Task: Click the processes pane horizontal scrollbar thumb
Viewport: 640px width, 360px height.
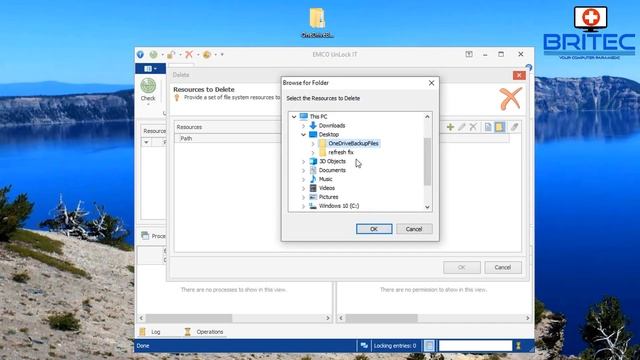Action: [189, 318]
